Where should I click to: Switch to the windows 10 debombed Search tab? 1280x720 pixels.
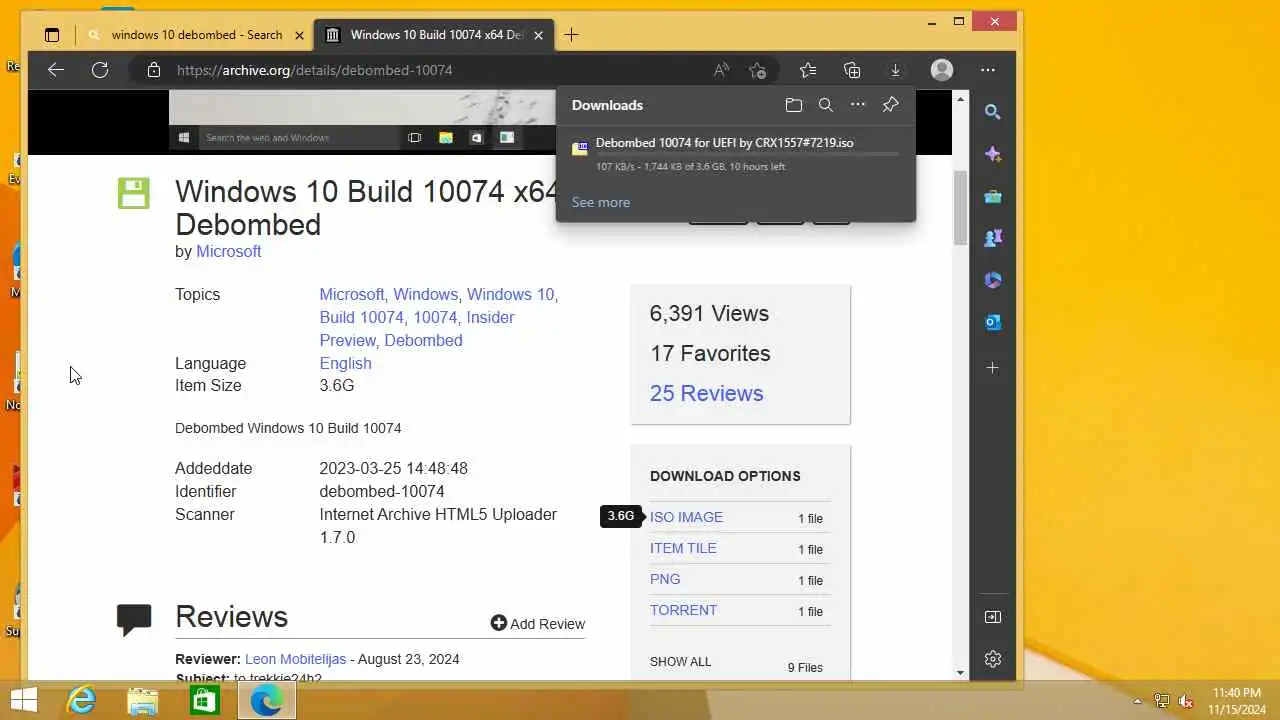point(196,35)
